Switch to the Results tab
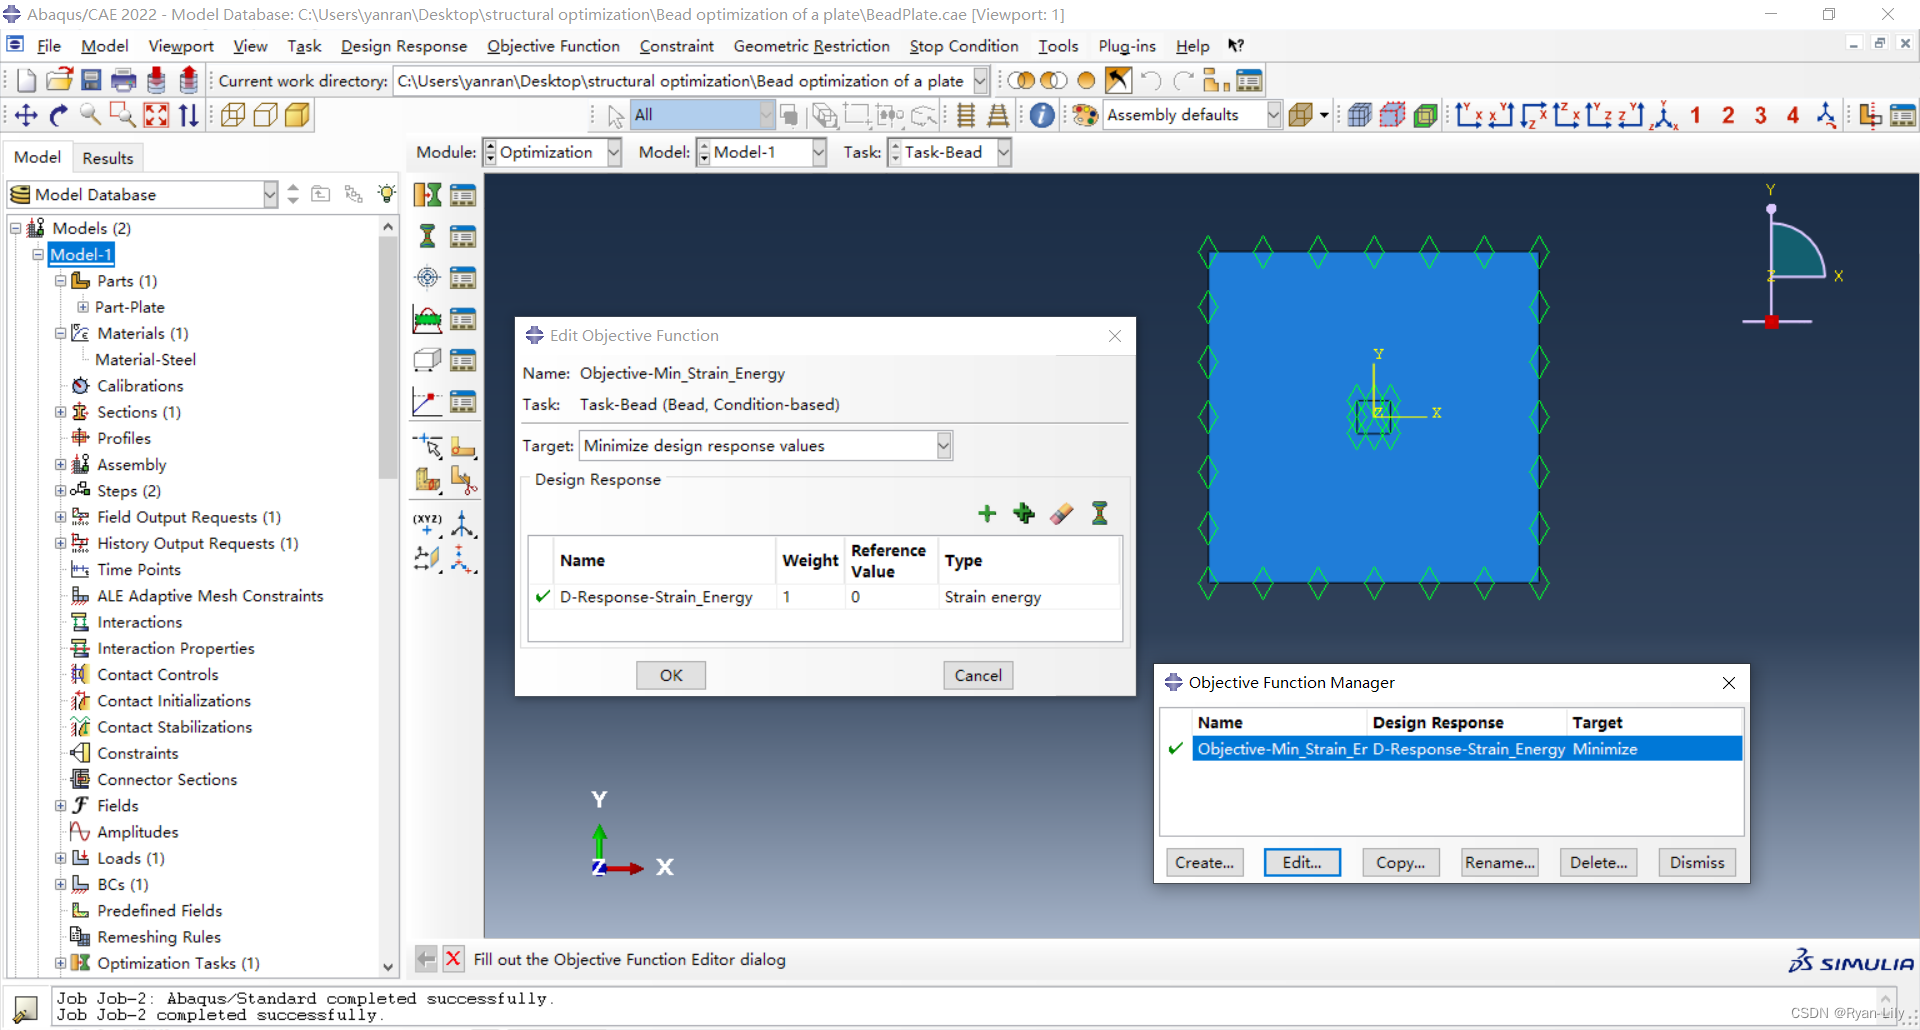The height and width of the screenshot is (1030, 1920). coord(107,158)
